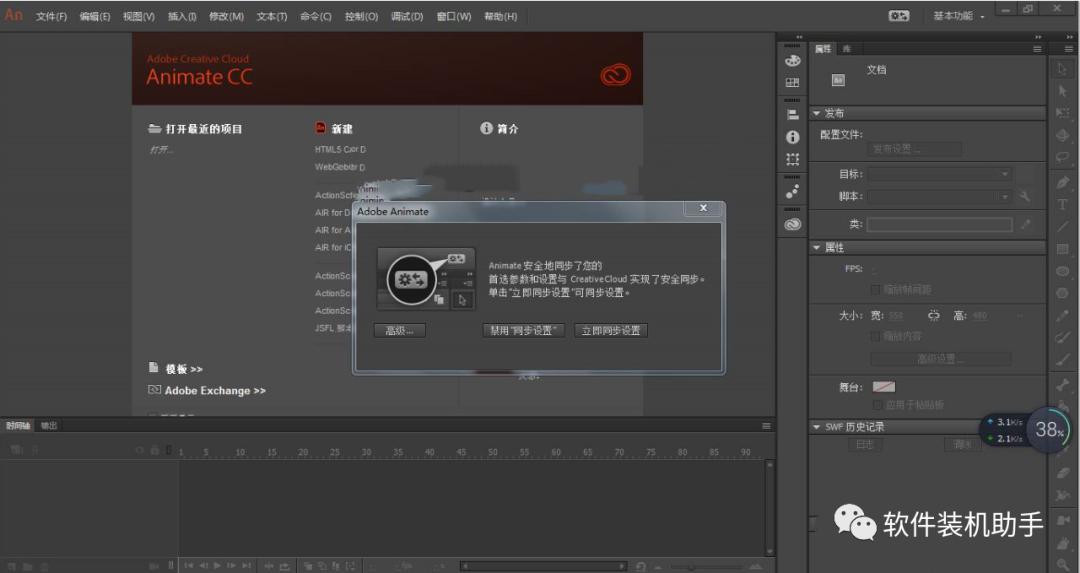1080x573 pixels.
Task: Open the timeline panel options menu
Action: (x=766, y=426)
